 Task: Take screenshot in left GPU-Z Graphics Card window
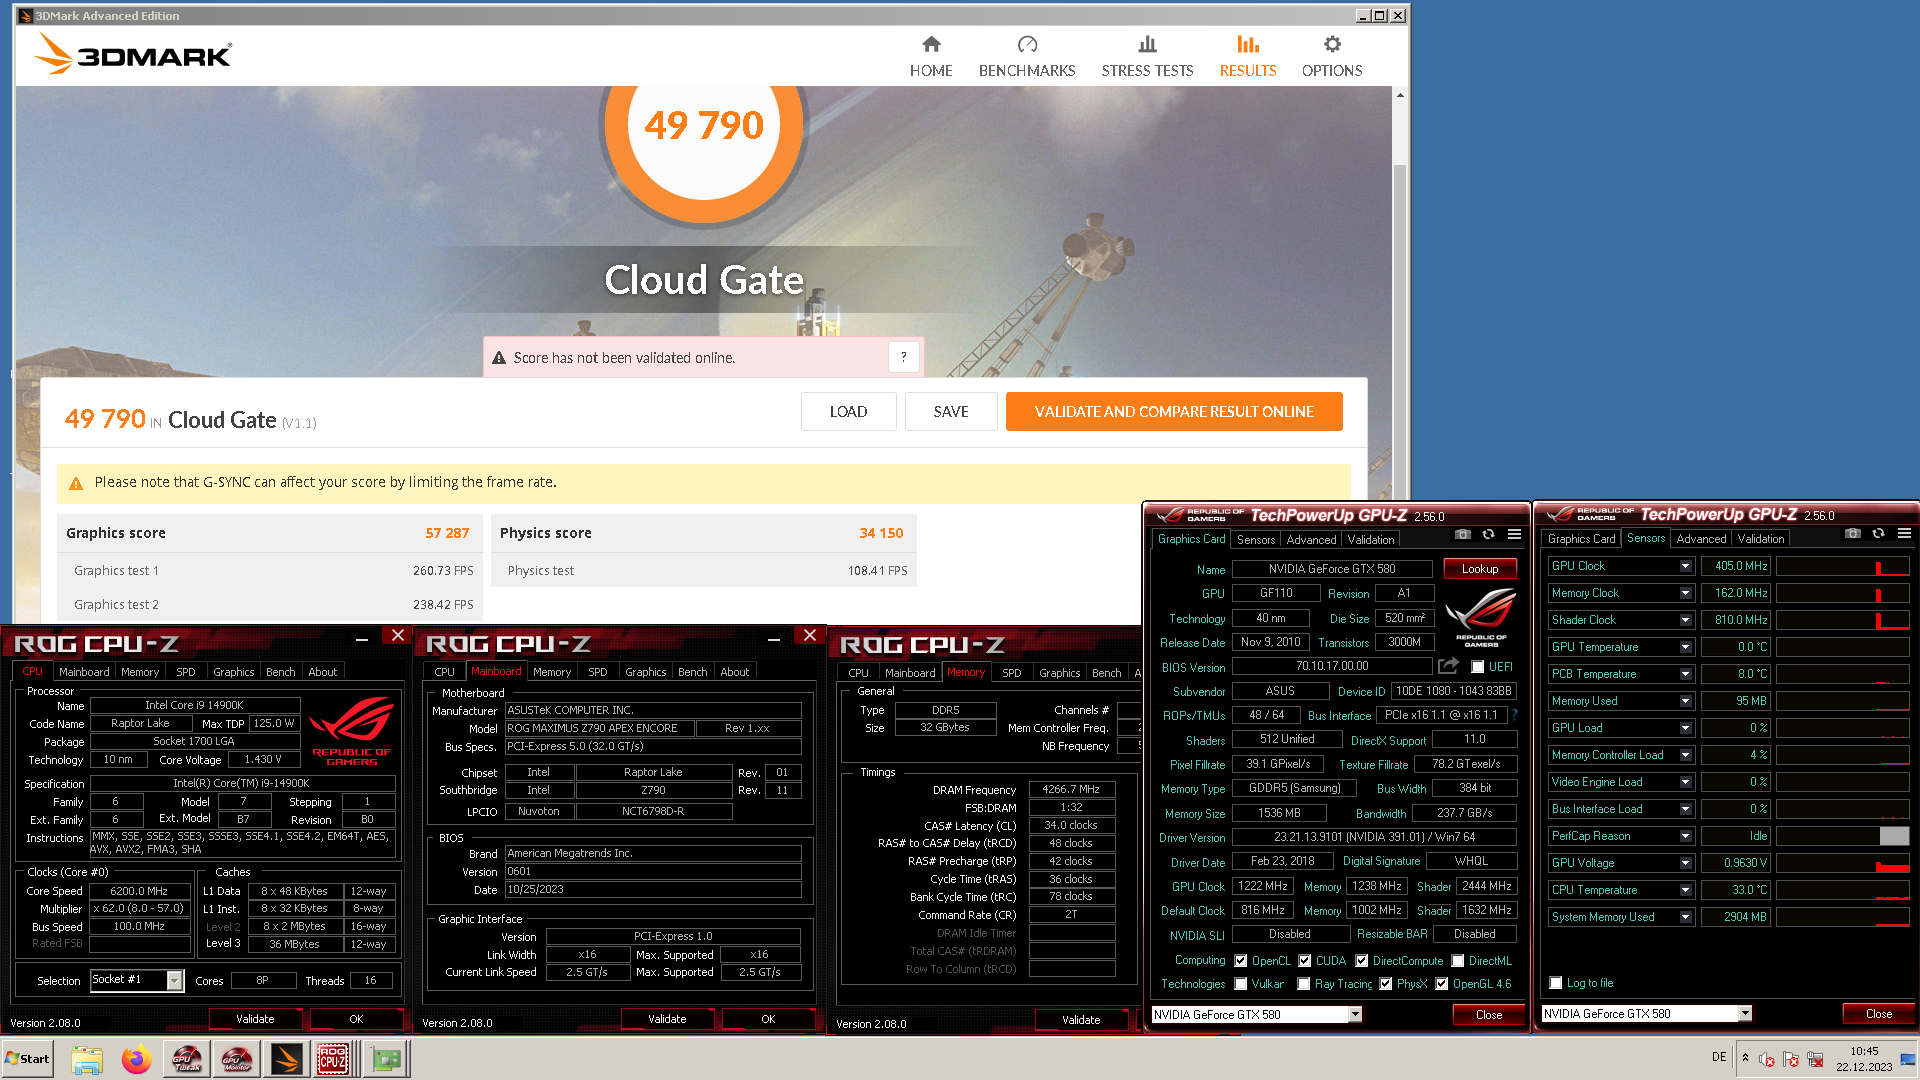(x=1463, y=534)
